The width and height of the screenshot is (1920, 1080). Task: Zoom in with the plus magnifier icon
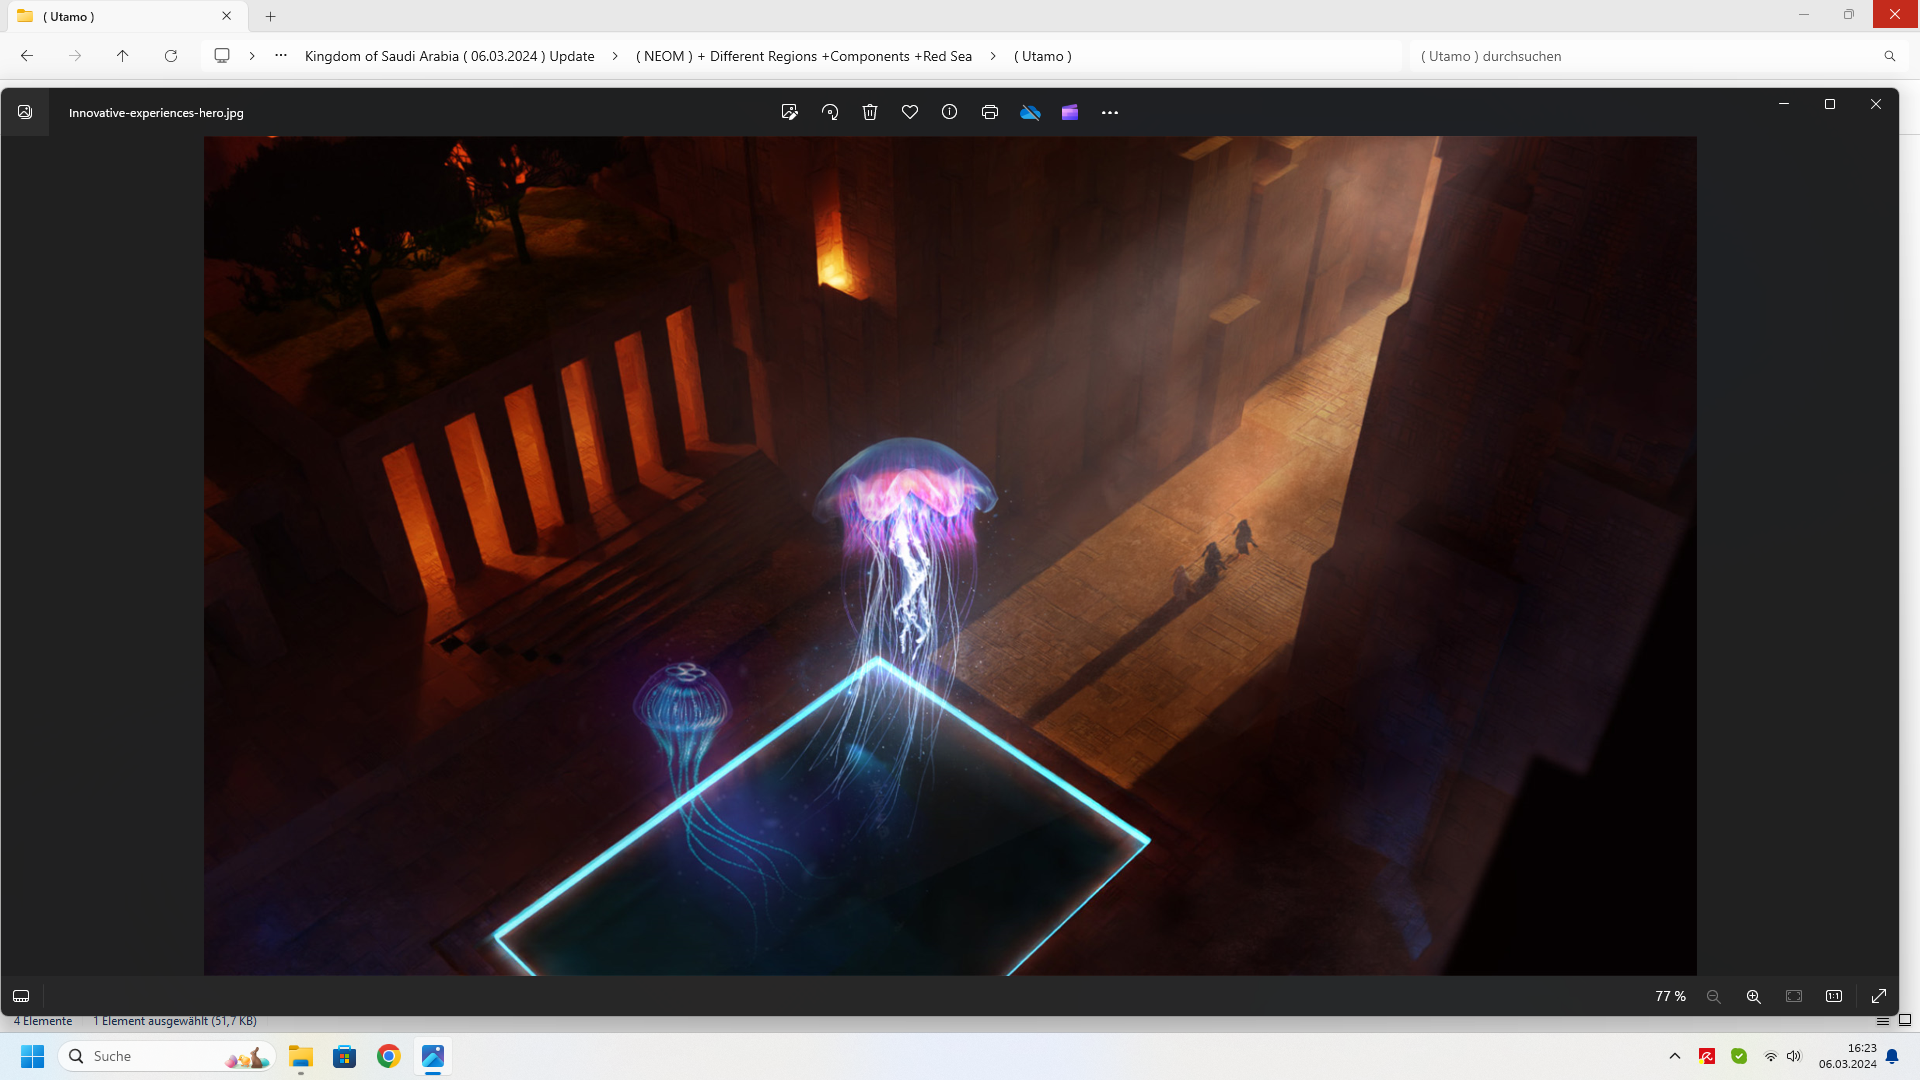tap(1753, 996)
